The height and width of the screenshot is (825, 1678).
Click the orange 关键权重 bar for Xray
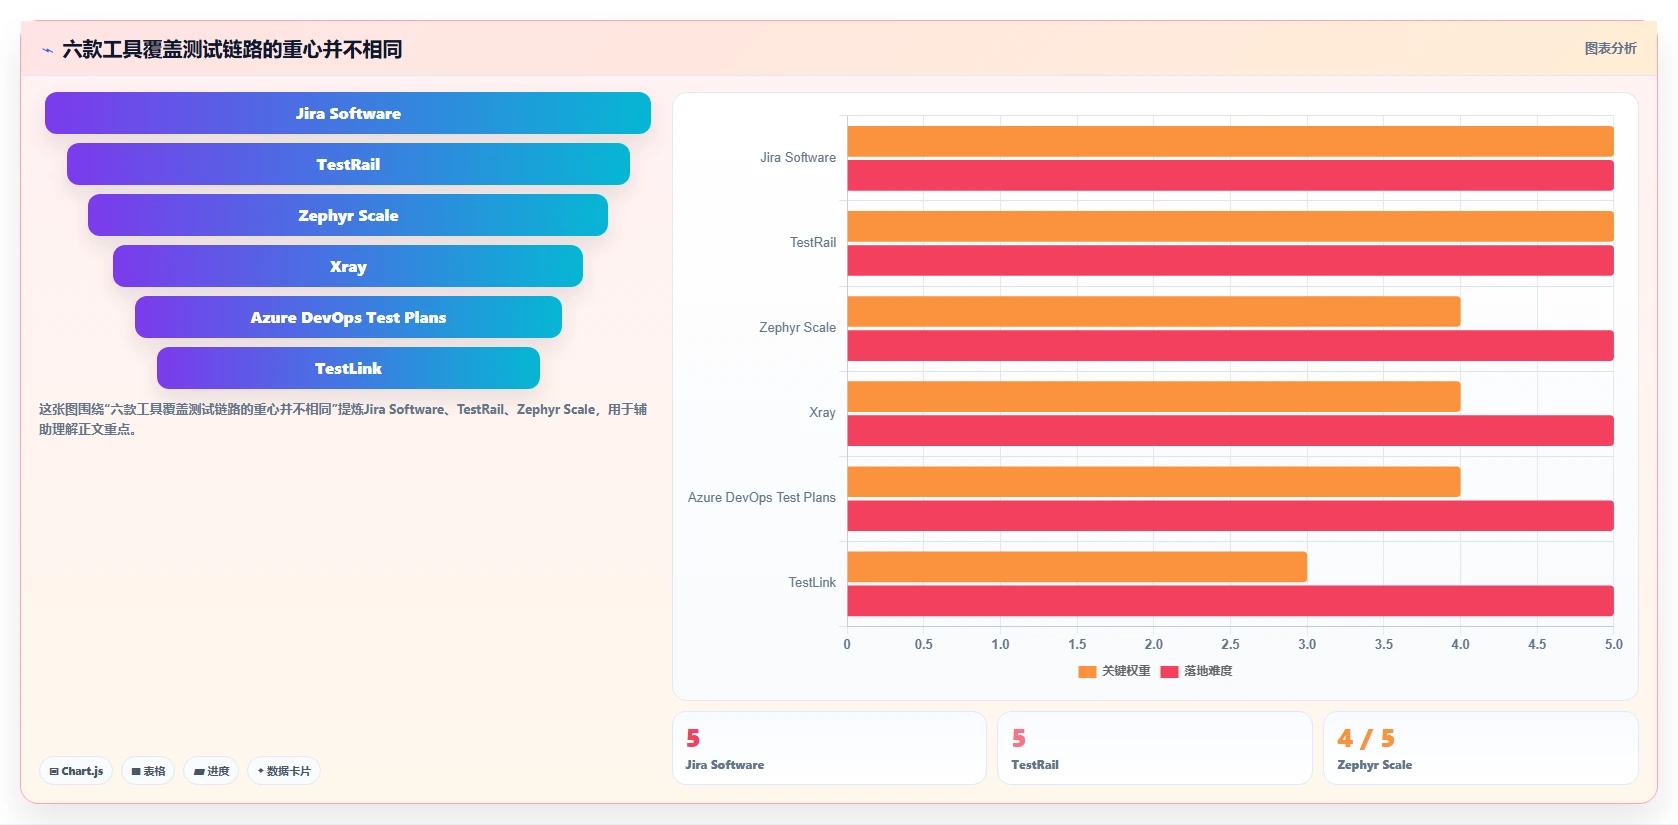coord(1154,396)
